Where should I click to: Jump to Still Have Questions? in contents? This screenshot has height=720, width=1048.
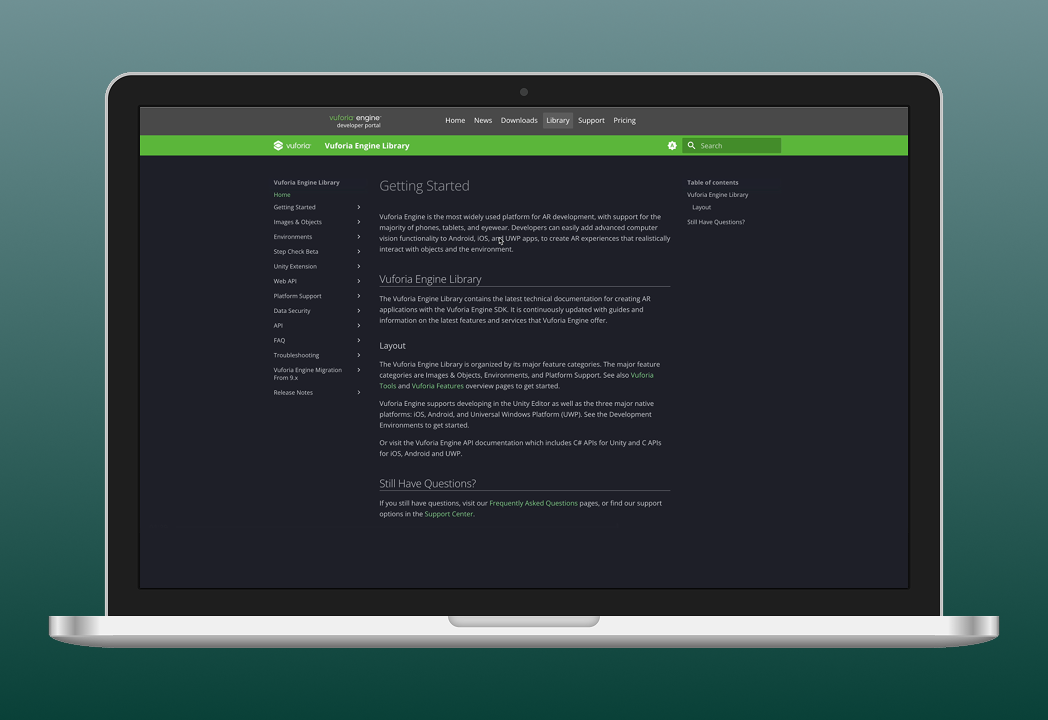[x=716, y=222]
